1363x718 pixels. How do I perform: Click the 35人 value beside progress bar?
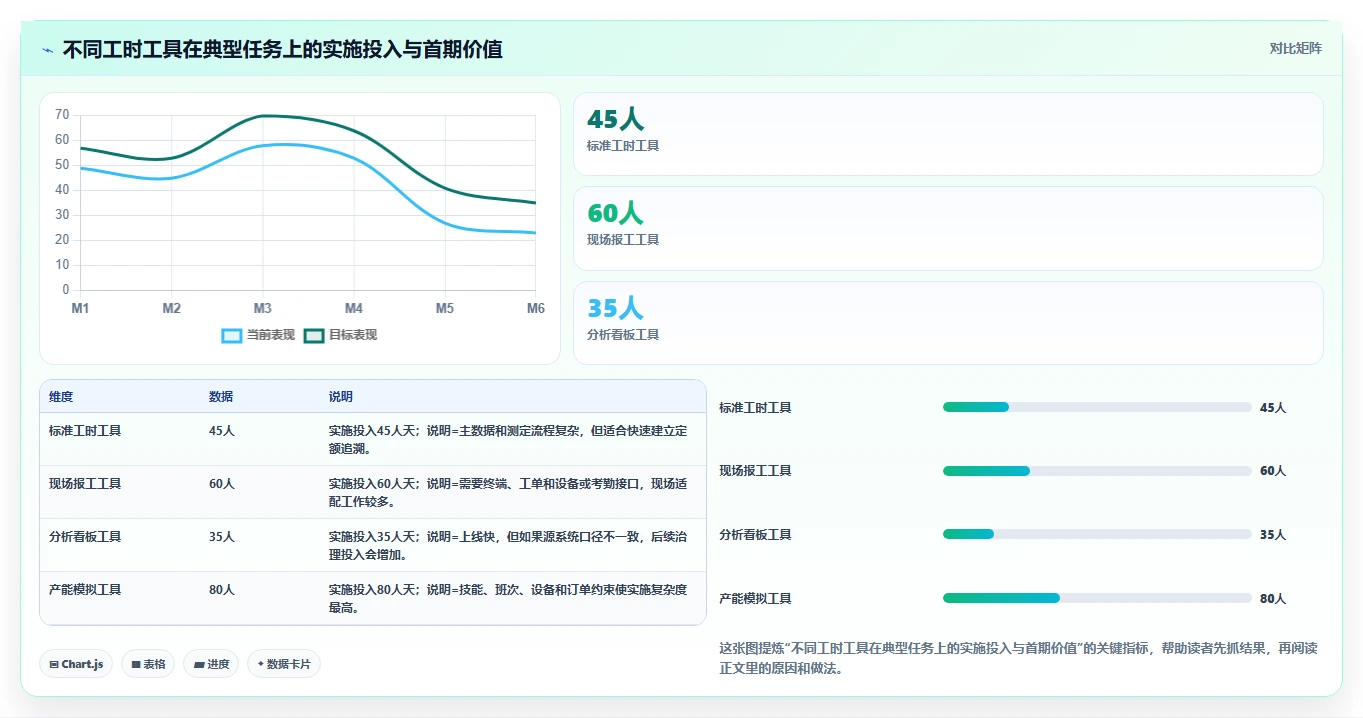click(x=1273, y=535)
